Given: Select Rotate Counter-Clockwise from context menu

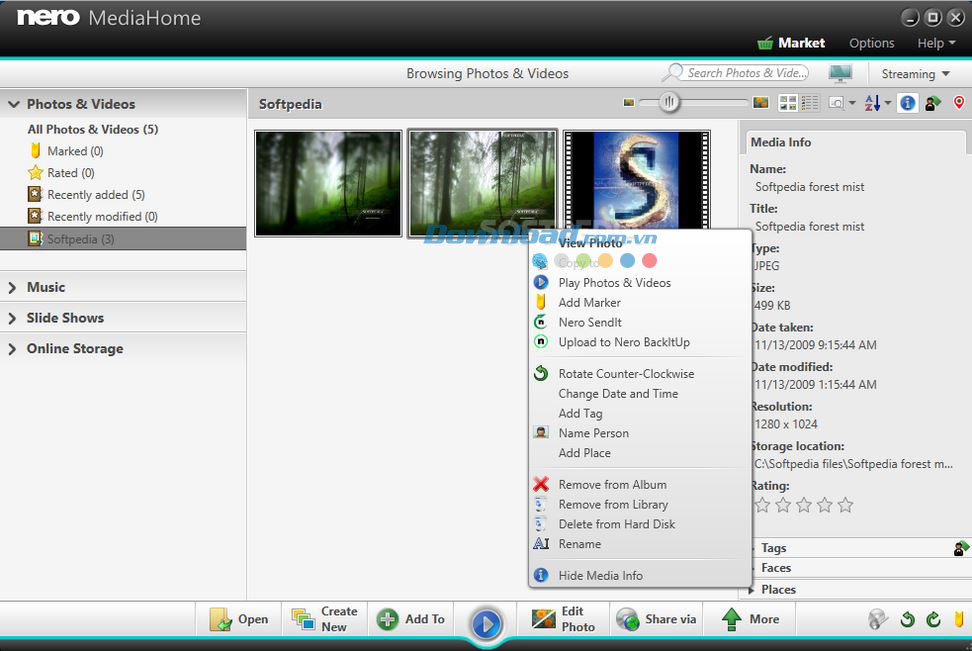Looking at the screenshot, I should click(x=625, y=374).
